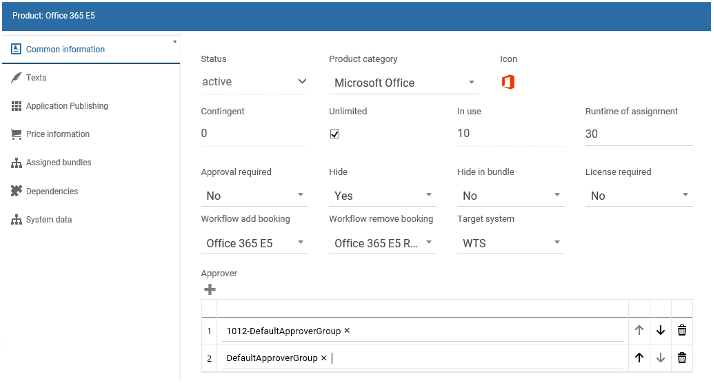Open the Common information tab

(x=91, y=49)
